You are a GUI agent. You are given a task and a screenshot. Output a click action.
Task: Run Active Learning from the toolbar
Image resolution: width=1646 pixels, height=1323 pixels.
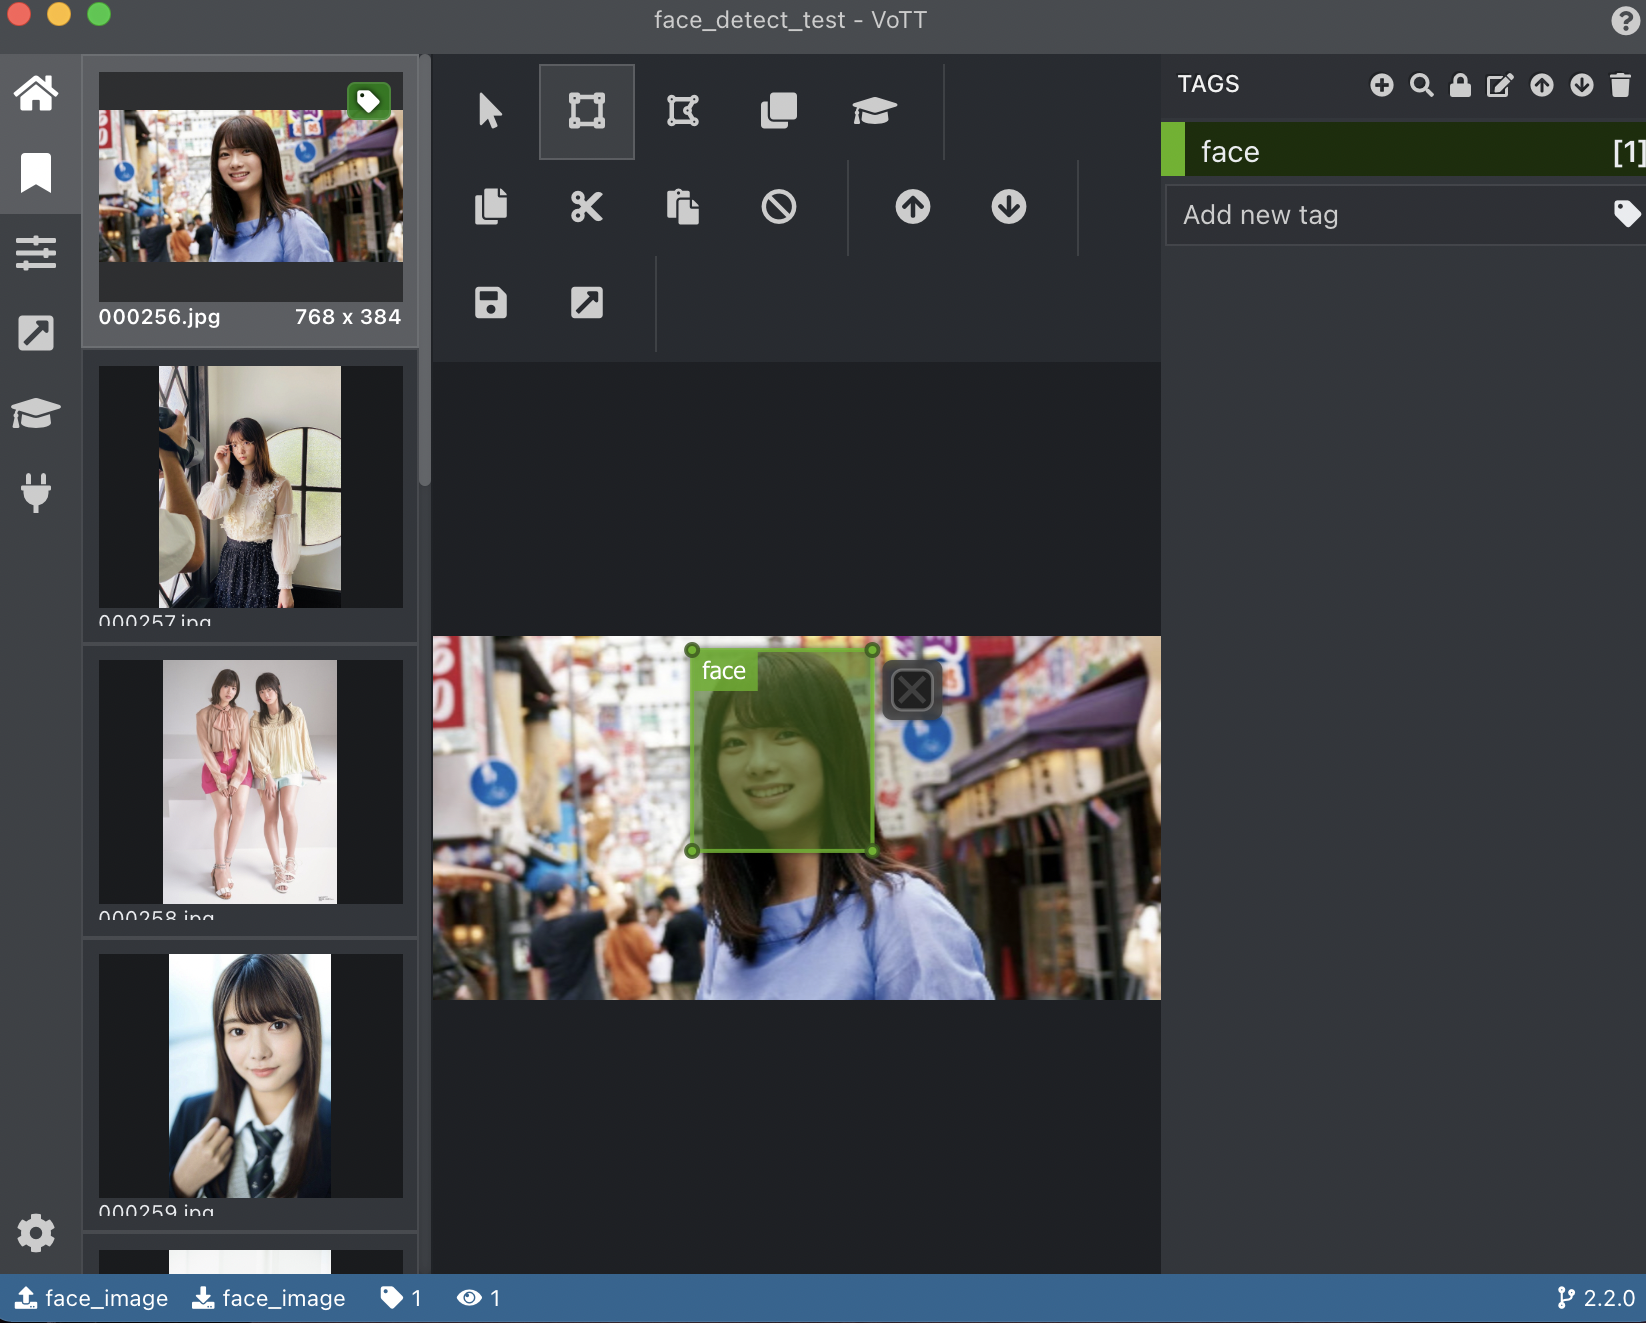tap(875, 111)
